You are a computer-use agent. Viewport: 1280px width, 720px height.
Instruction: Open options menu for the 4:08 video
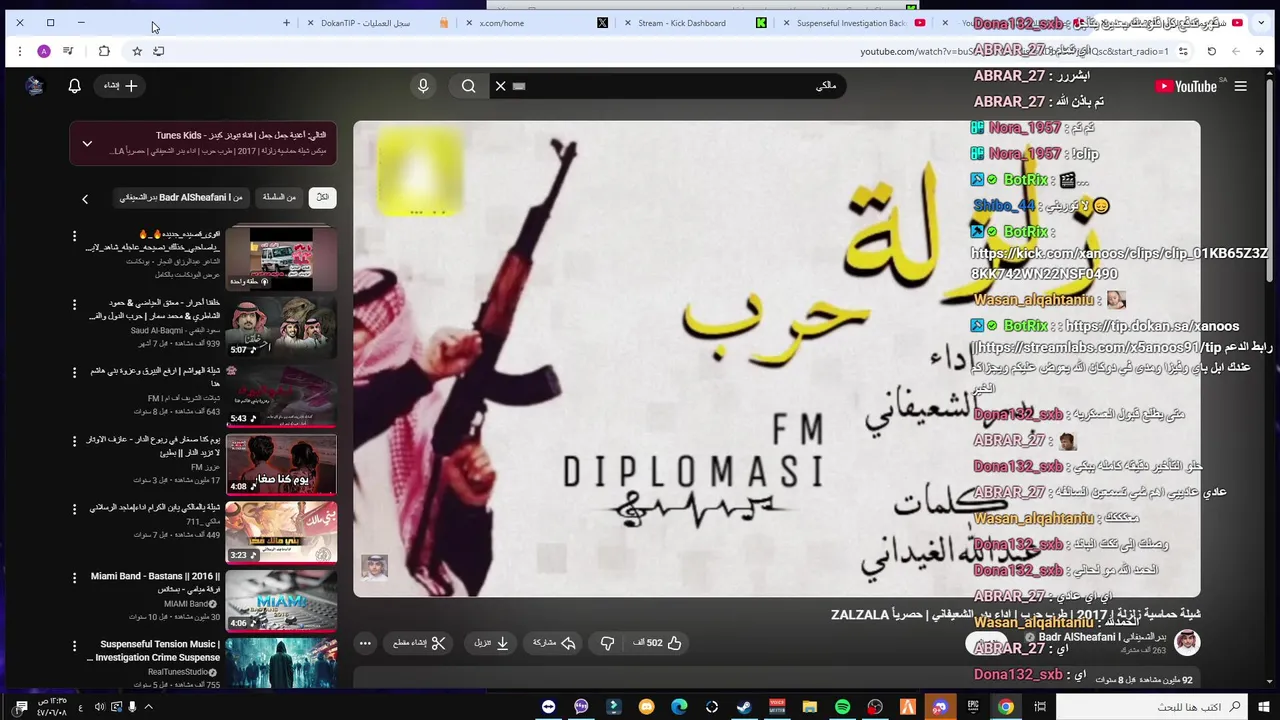(x=74, y=441)
